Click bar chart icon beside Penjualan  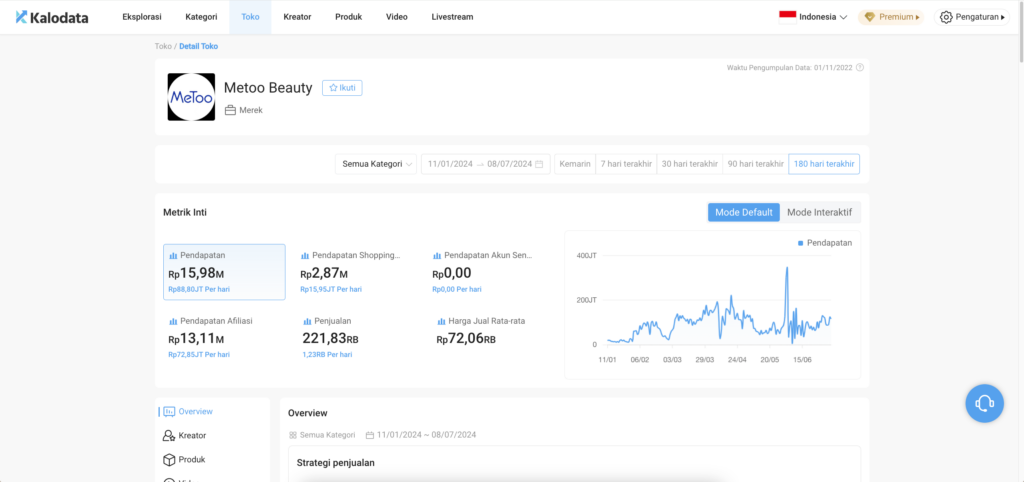307,321
